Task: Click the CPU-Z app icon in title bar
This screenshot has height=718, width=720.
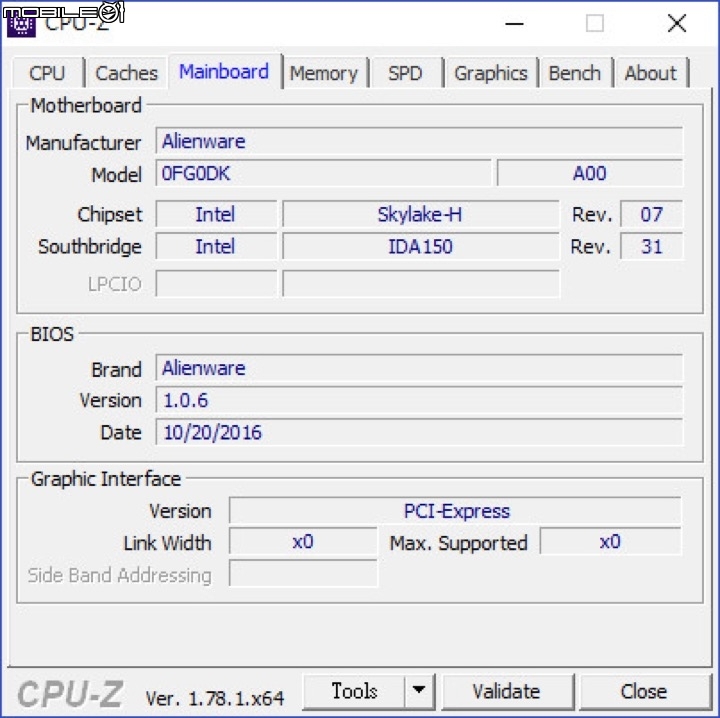Action: point(21,24)
